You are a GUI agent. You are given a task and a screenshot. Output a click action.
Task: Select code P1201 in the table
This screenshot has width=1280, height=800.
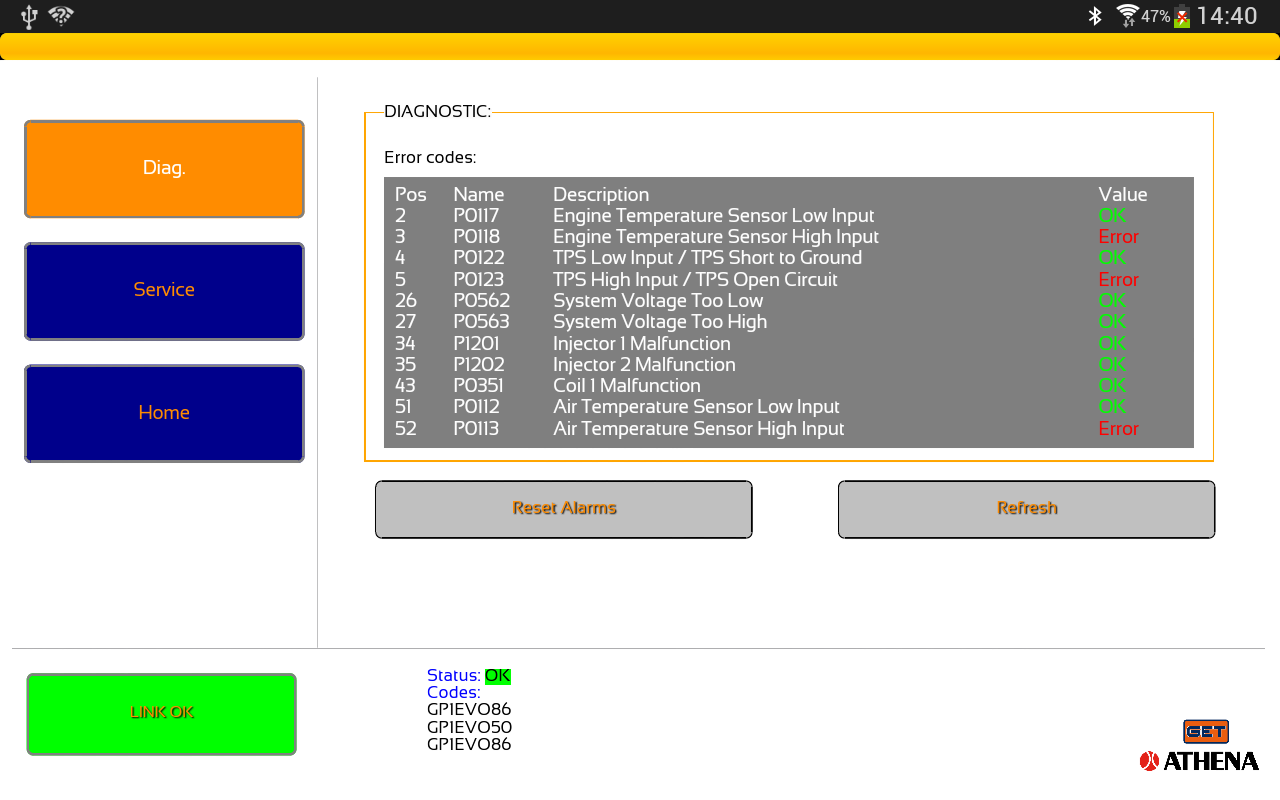(x=477, y=344)
